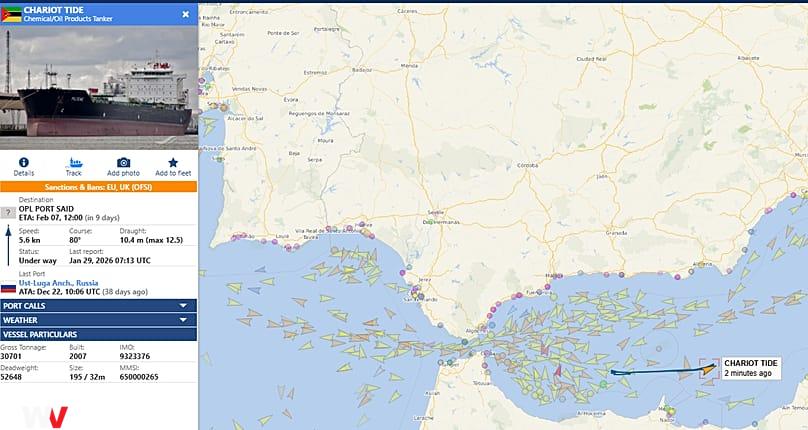This screenshot has height=430, width=808.
Task: Click the last report Jan 29, 2026 timestamp
Action: [x=110, y=260]
